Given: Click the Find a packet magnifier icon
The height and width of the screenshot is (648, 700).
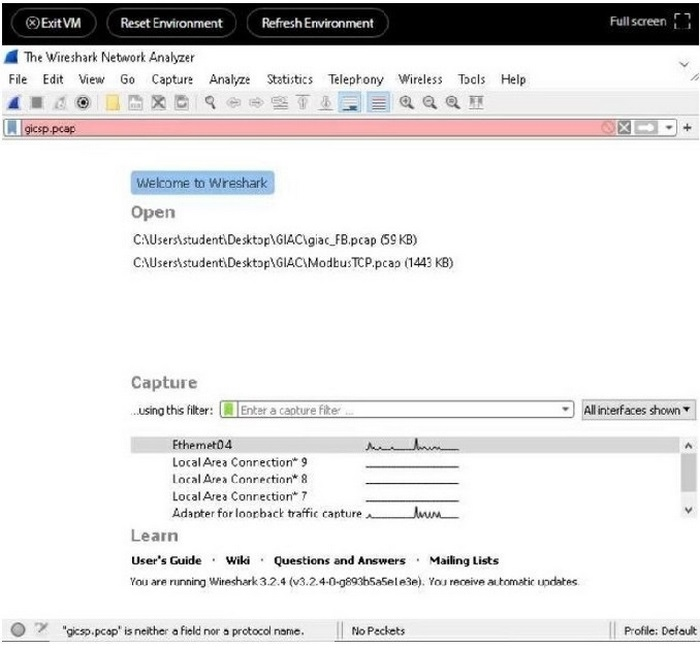Looking at the screenshot, I should 210,103.
